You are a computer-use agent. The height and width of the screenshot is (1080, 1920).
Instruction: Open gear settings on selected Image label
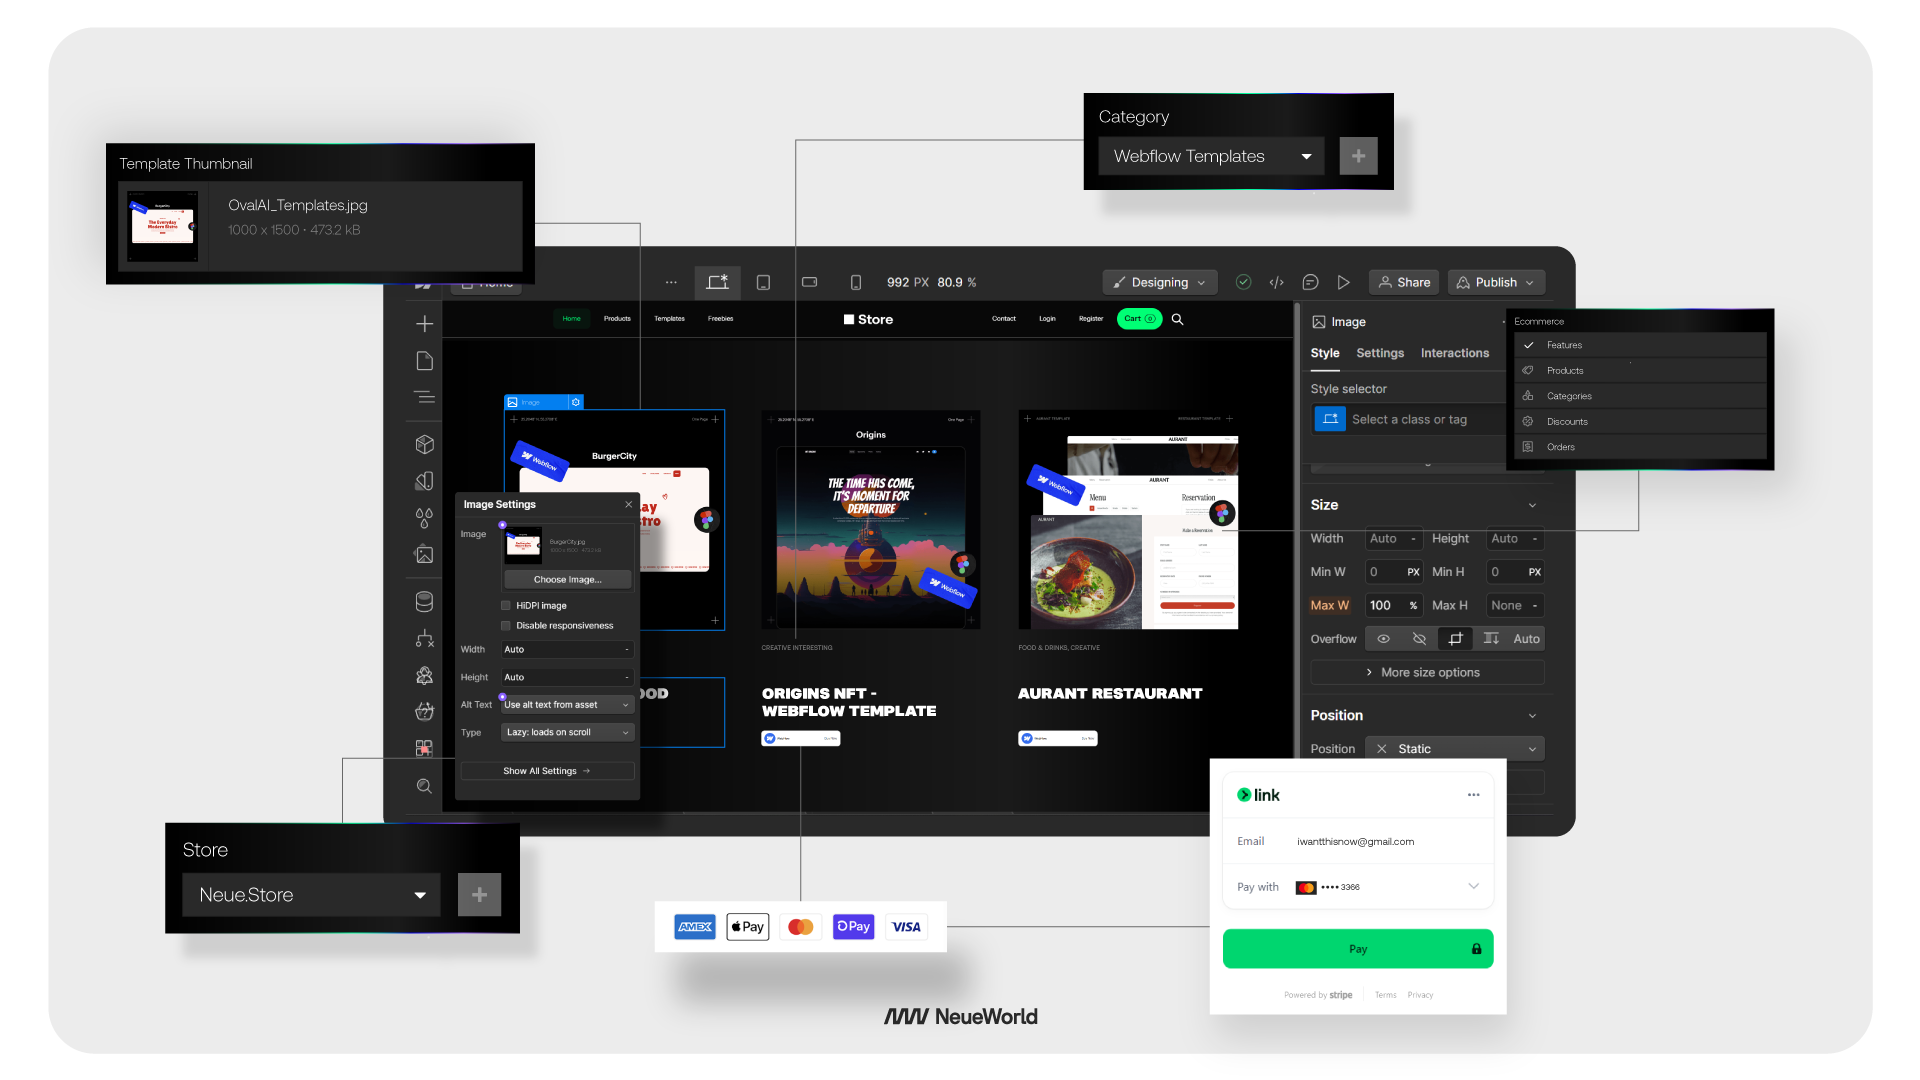(575, 402)
